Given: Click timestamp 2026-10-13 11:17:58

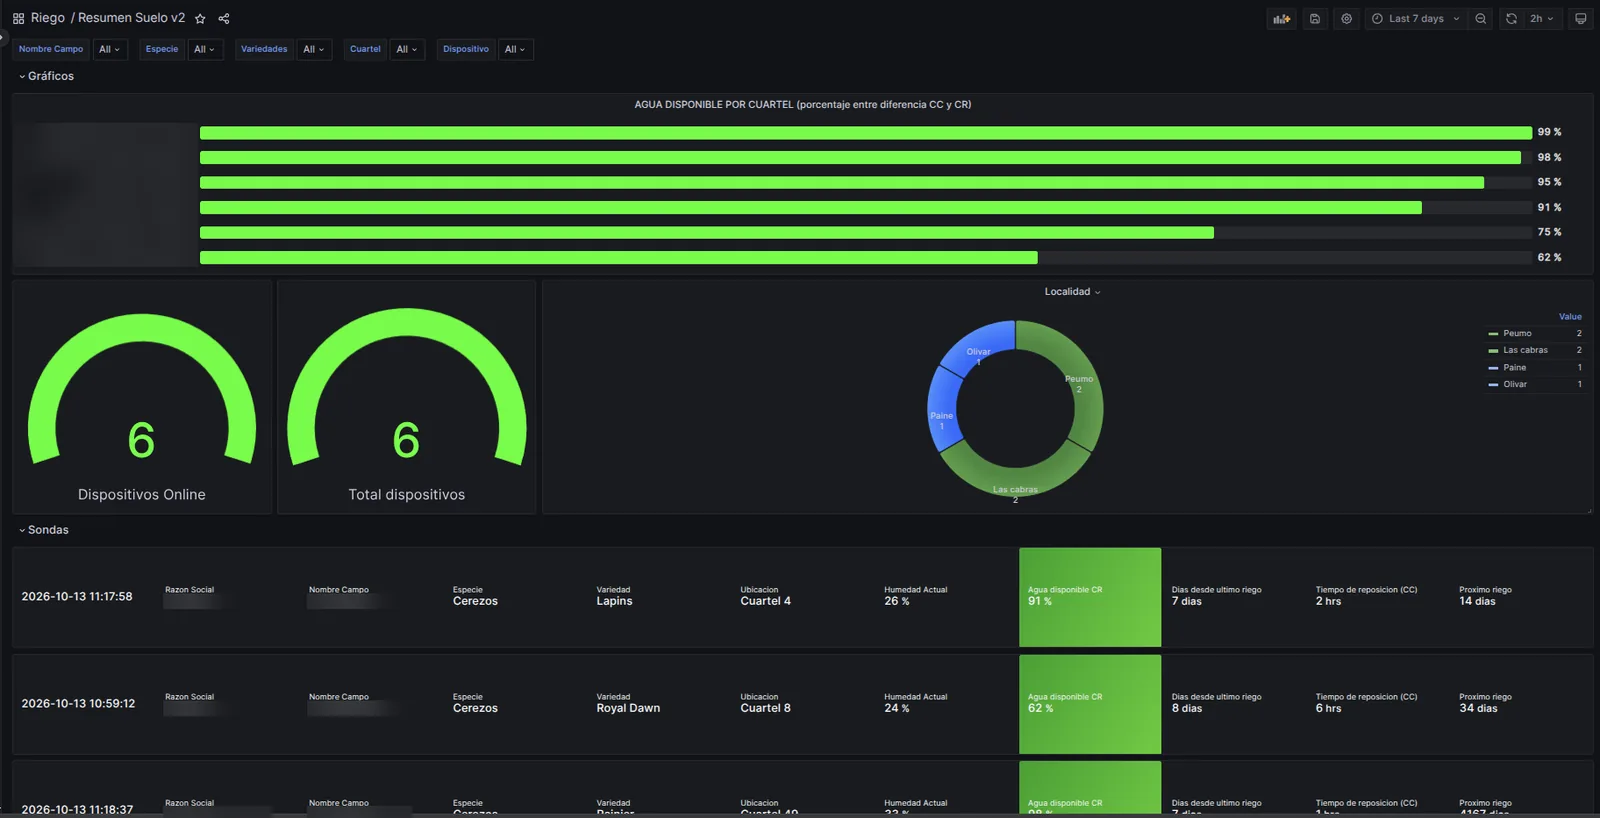Looking at the screenshot, I should point(77,597).
